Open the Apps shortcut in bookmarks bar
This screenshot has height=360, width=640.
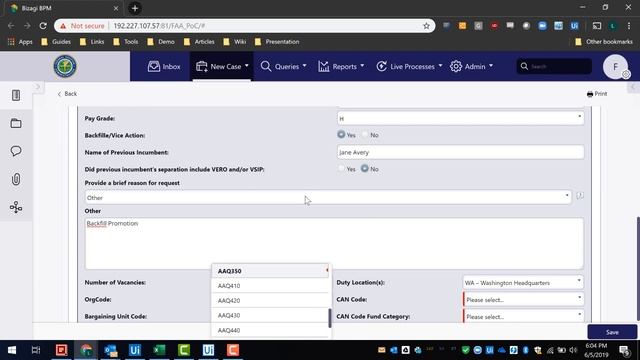pyautogui.click(x=20, y=42)
